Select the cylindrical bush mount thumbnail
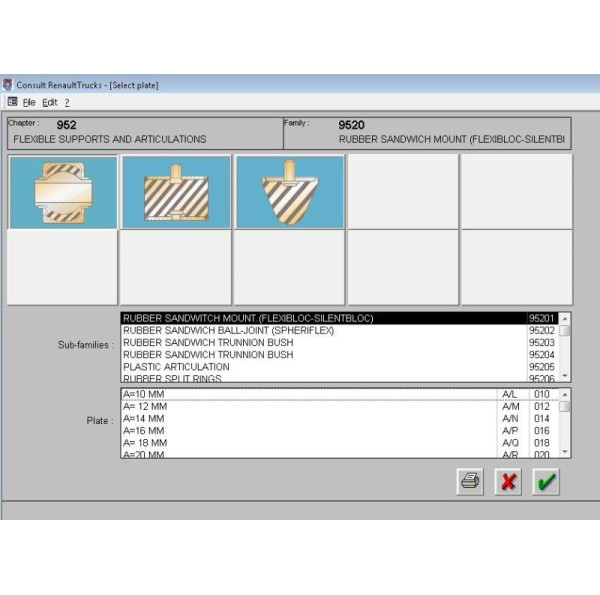600x595 pixels. pos(62,192)
